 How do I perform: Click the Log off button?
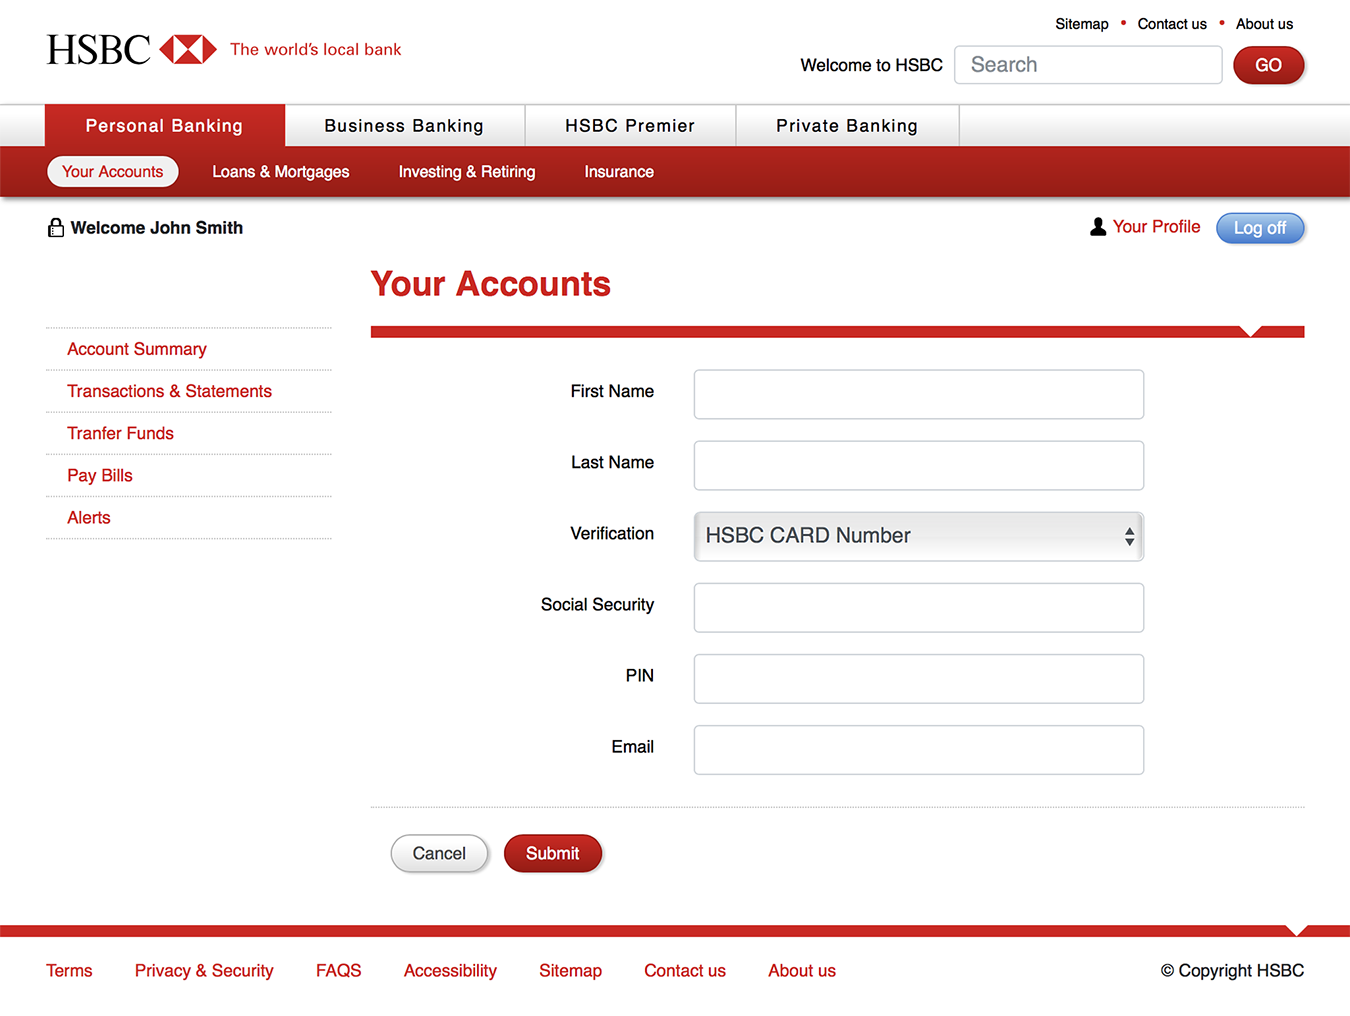click(1260, 228)
